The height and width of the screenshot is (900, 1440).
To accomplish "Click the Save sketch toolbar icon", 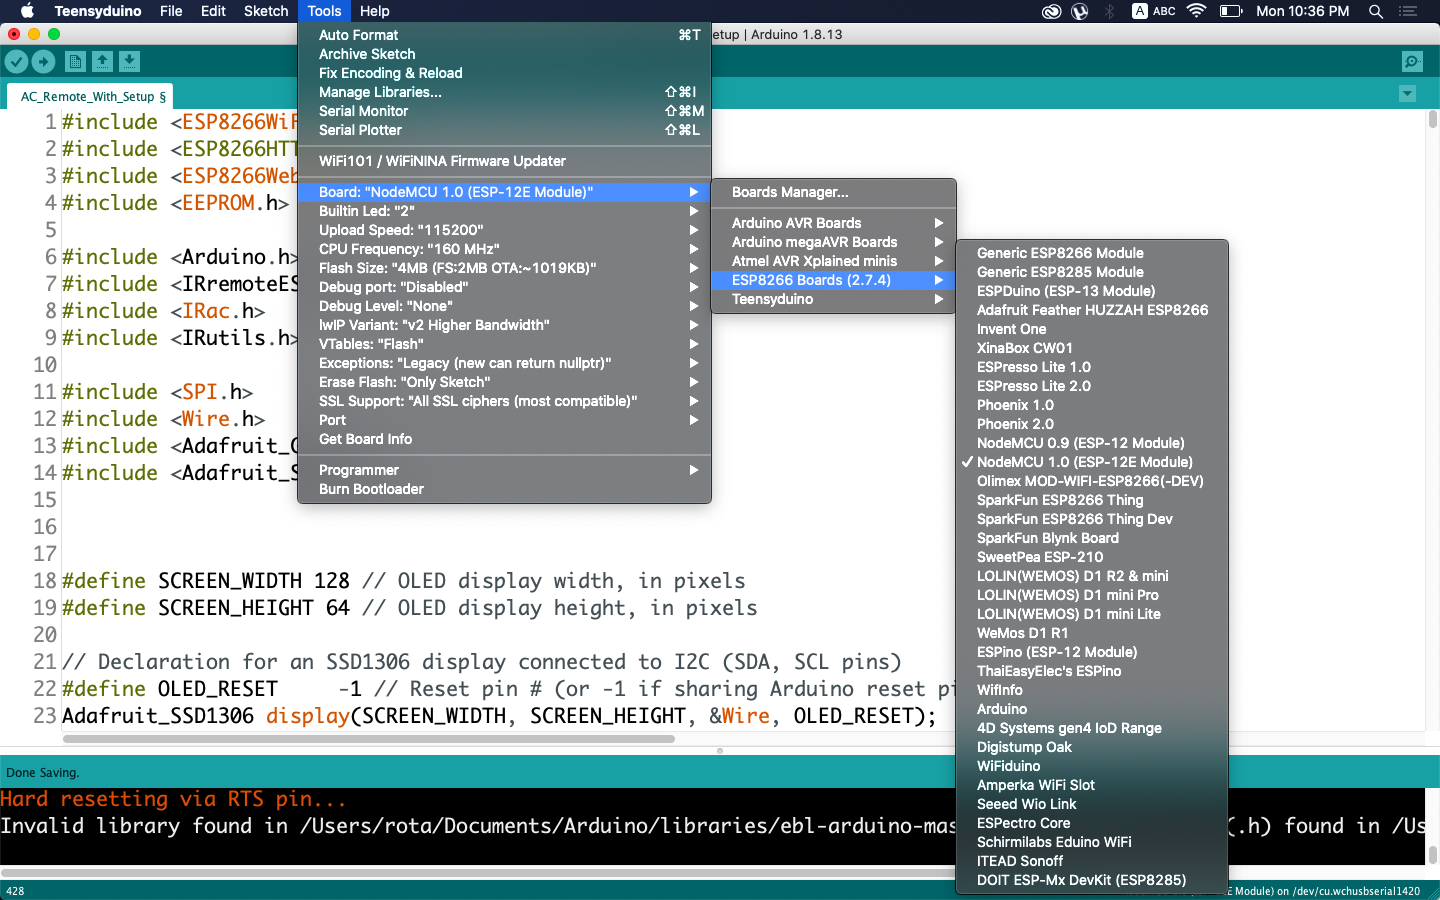I will point(130,62).
